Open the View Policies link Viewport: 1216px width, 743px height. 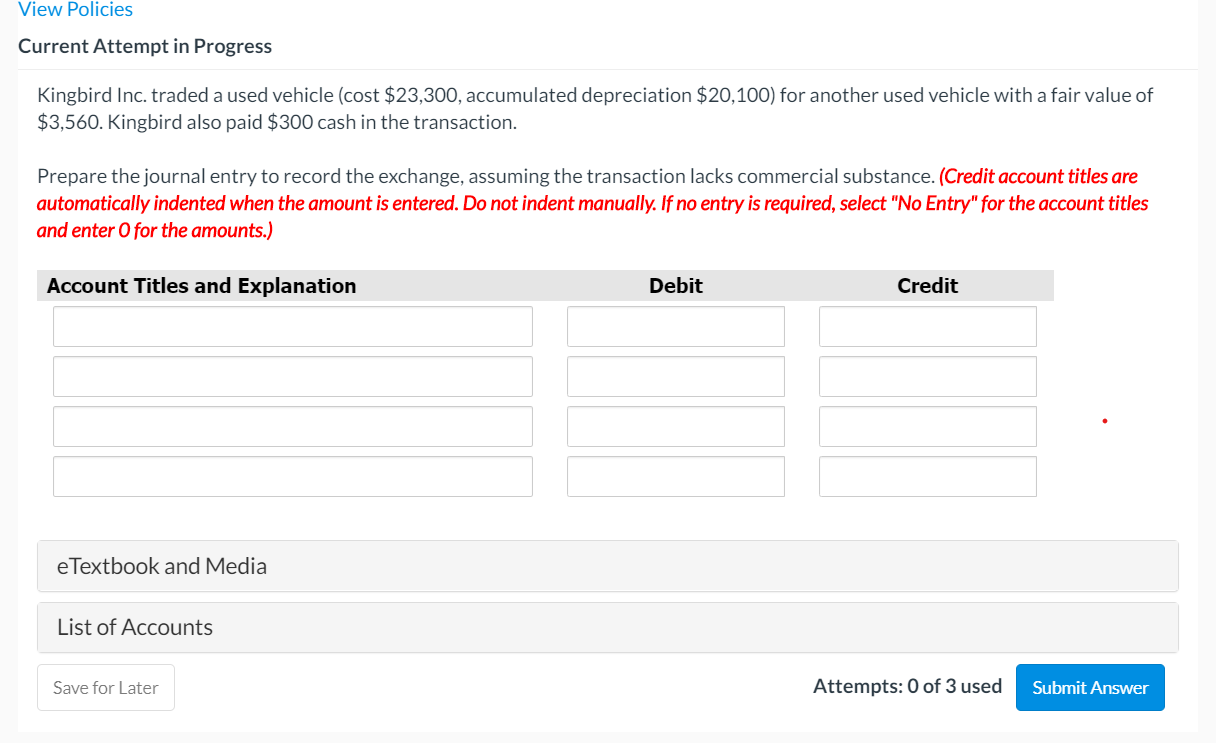75,10
